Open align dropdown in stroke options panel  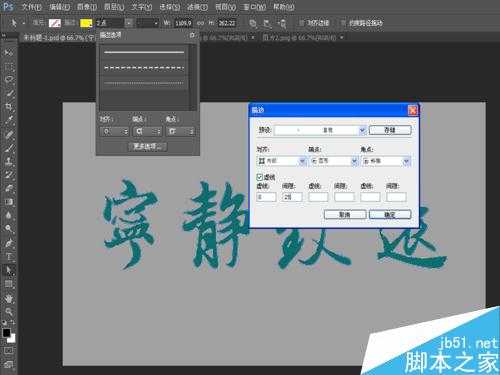pyautogui.click(x=114, y=131)
